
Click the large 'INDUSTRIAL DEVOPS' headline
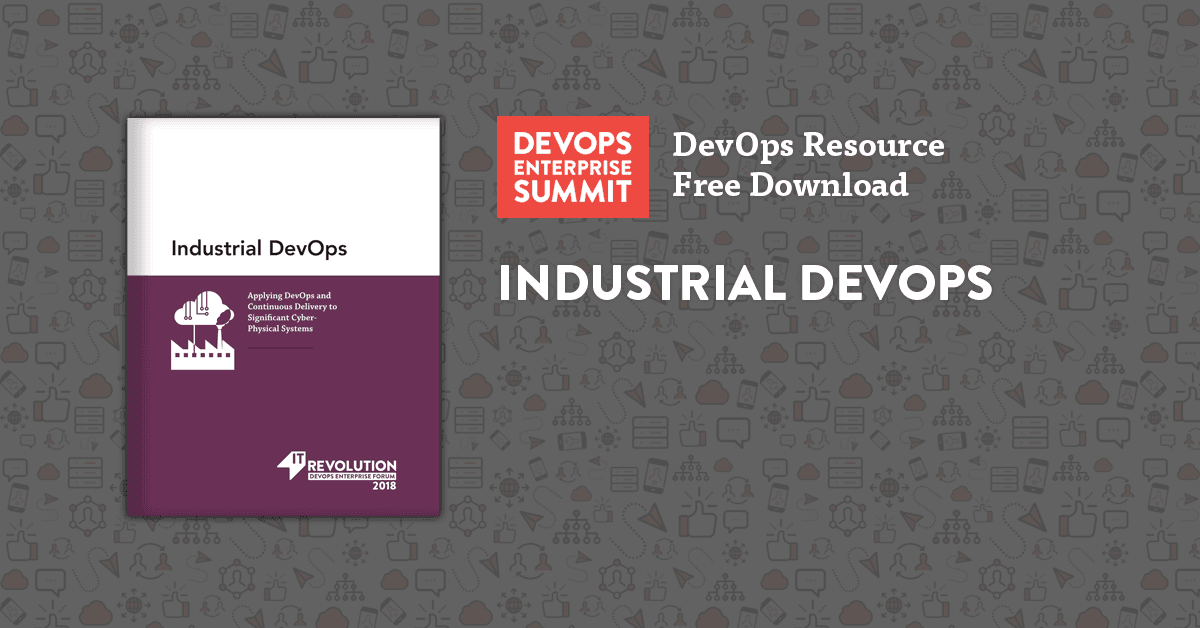[745, 283]
